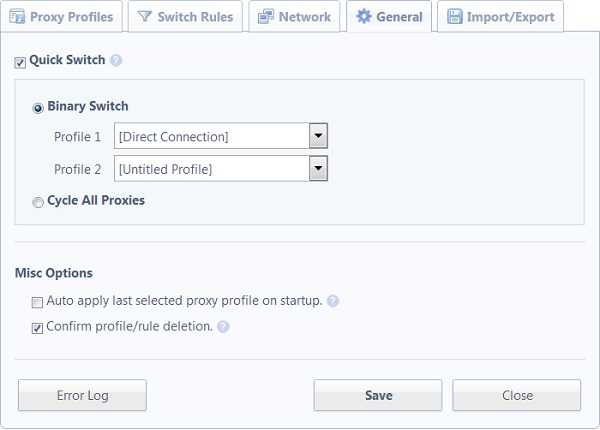
Task: Click the Network computers icon
Action: pos(266,16)
